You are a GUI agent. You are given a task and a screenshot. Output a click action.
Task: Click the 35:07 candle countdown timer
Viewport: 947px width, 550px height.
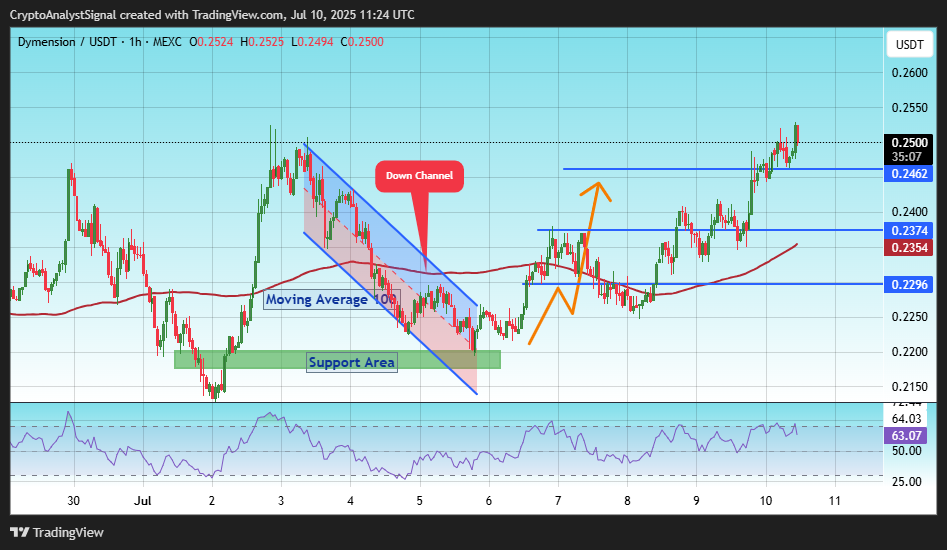click(x=907, y=157)
